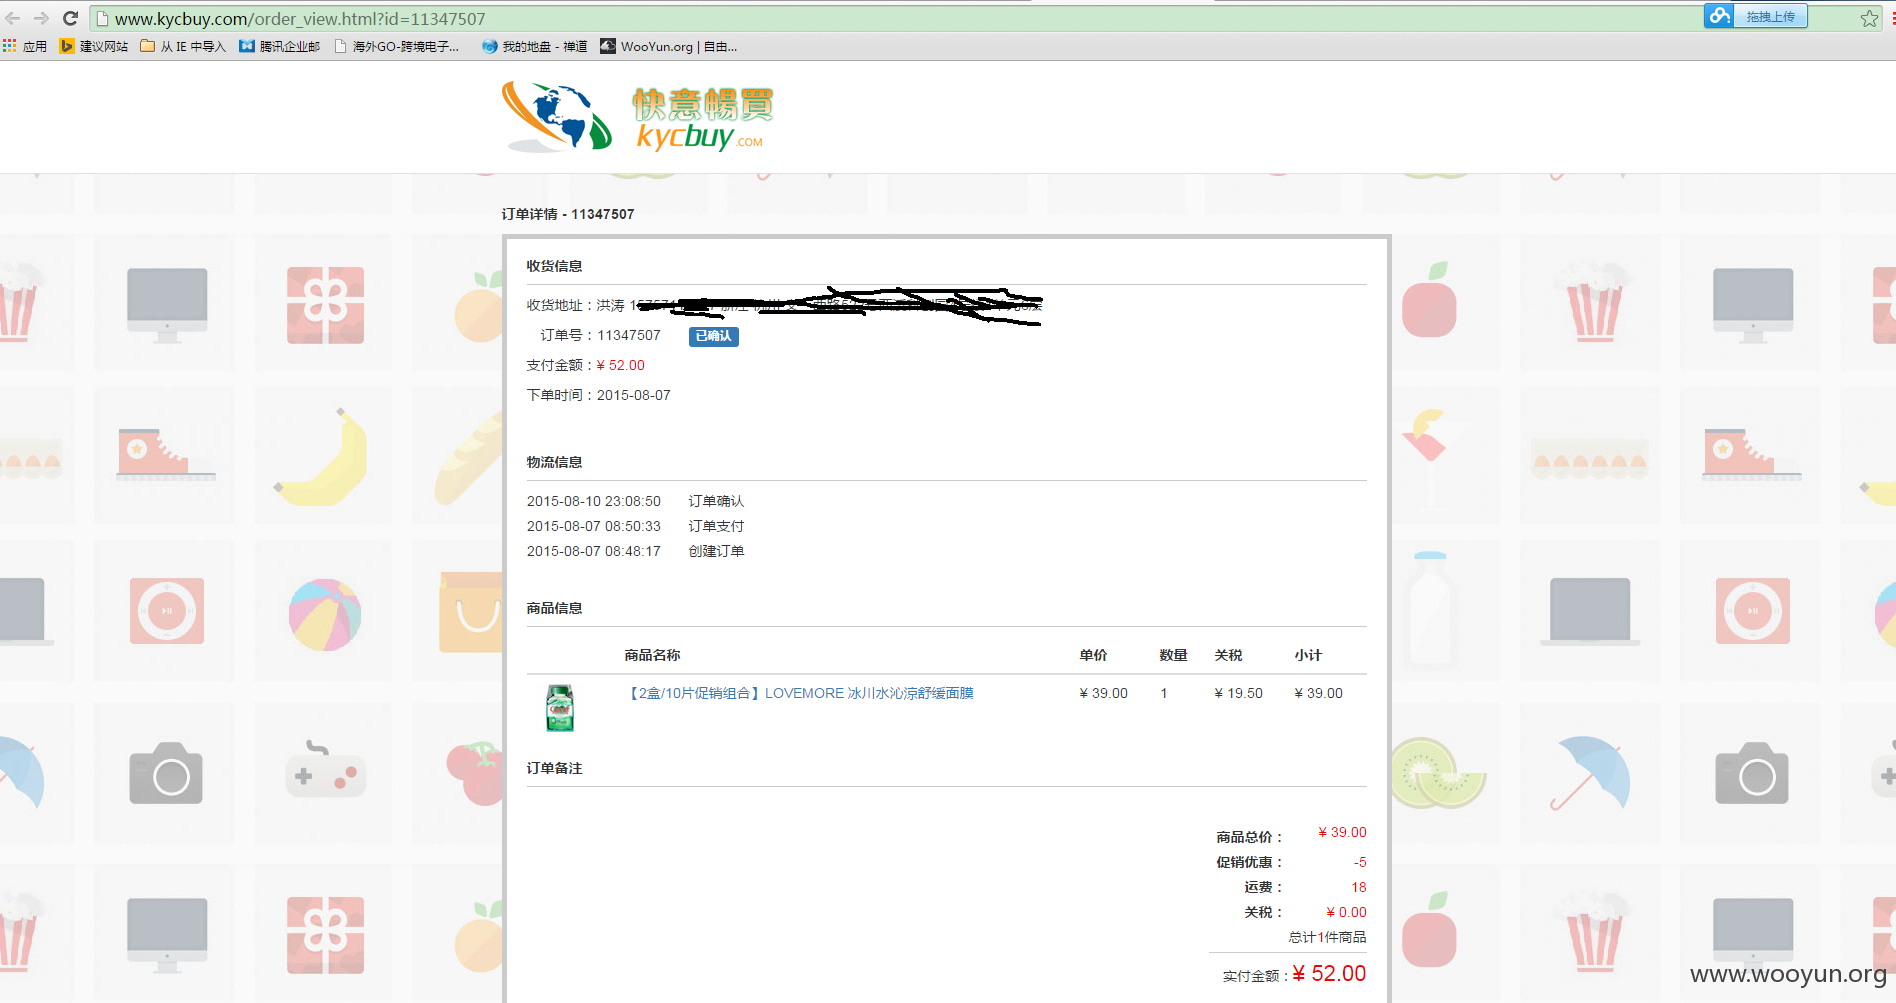
Task: Click the 商品总价 value ¥ 39.00
Action: (x=1342, y=832)
